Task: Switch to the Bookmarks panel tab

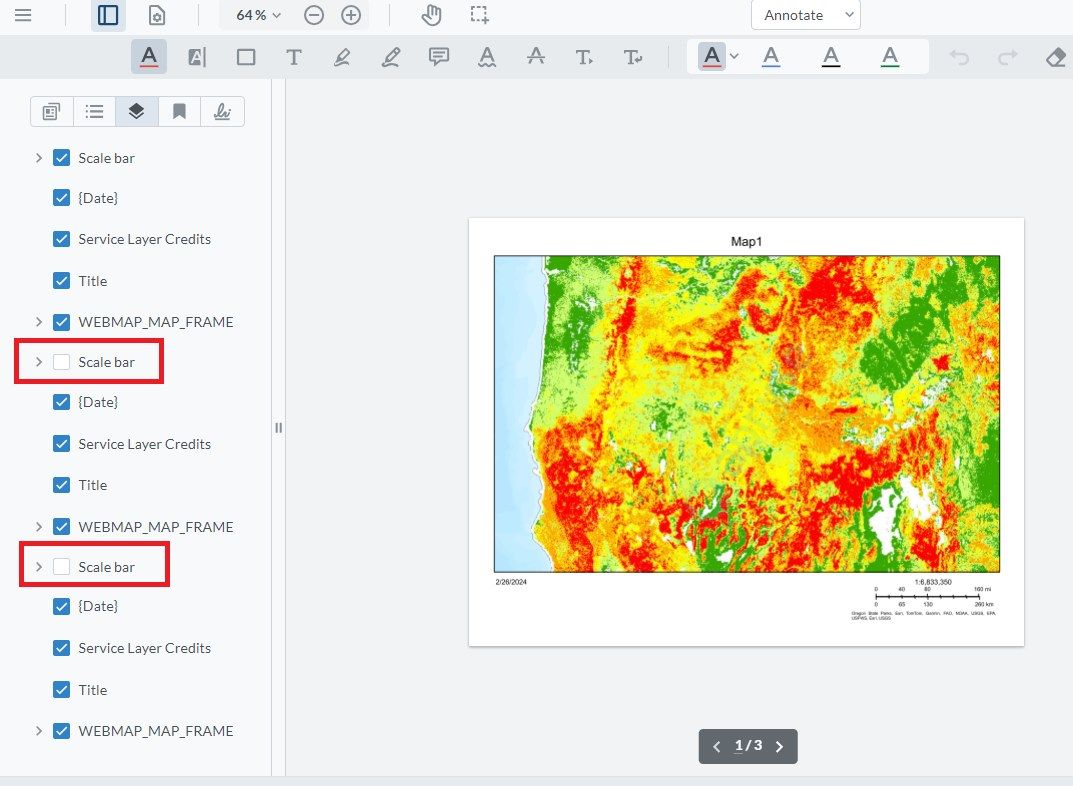Action: tap(179, 111)
